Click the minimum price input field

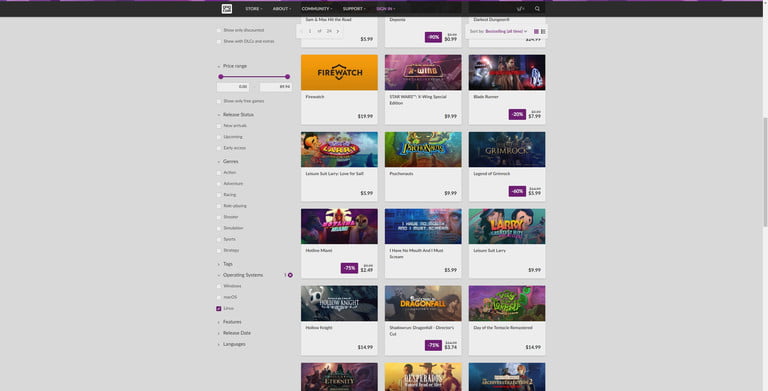[x=233, y=87]
